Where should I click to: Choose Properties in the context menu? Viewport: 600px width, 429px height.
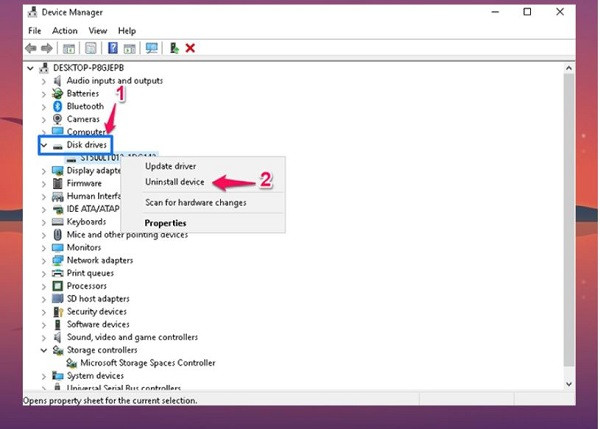[165, 223]
